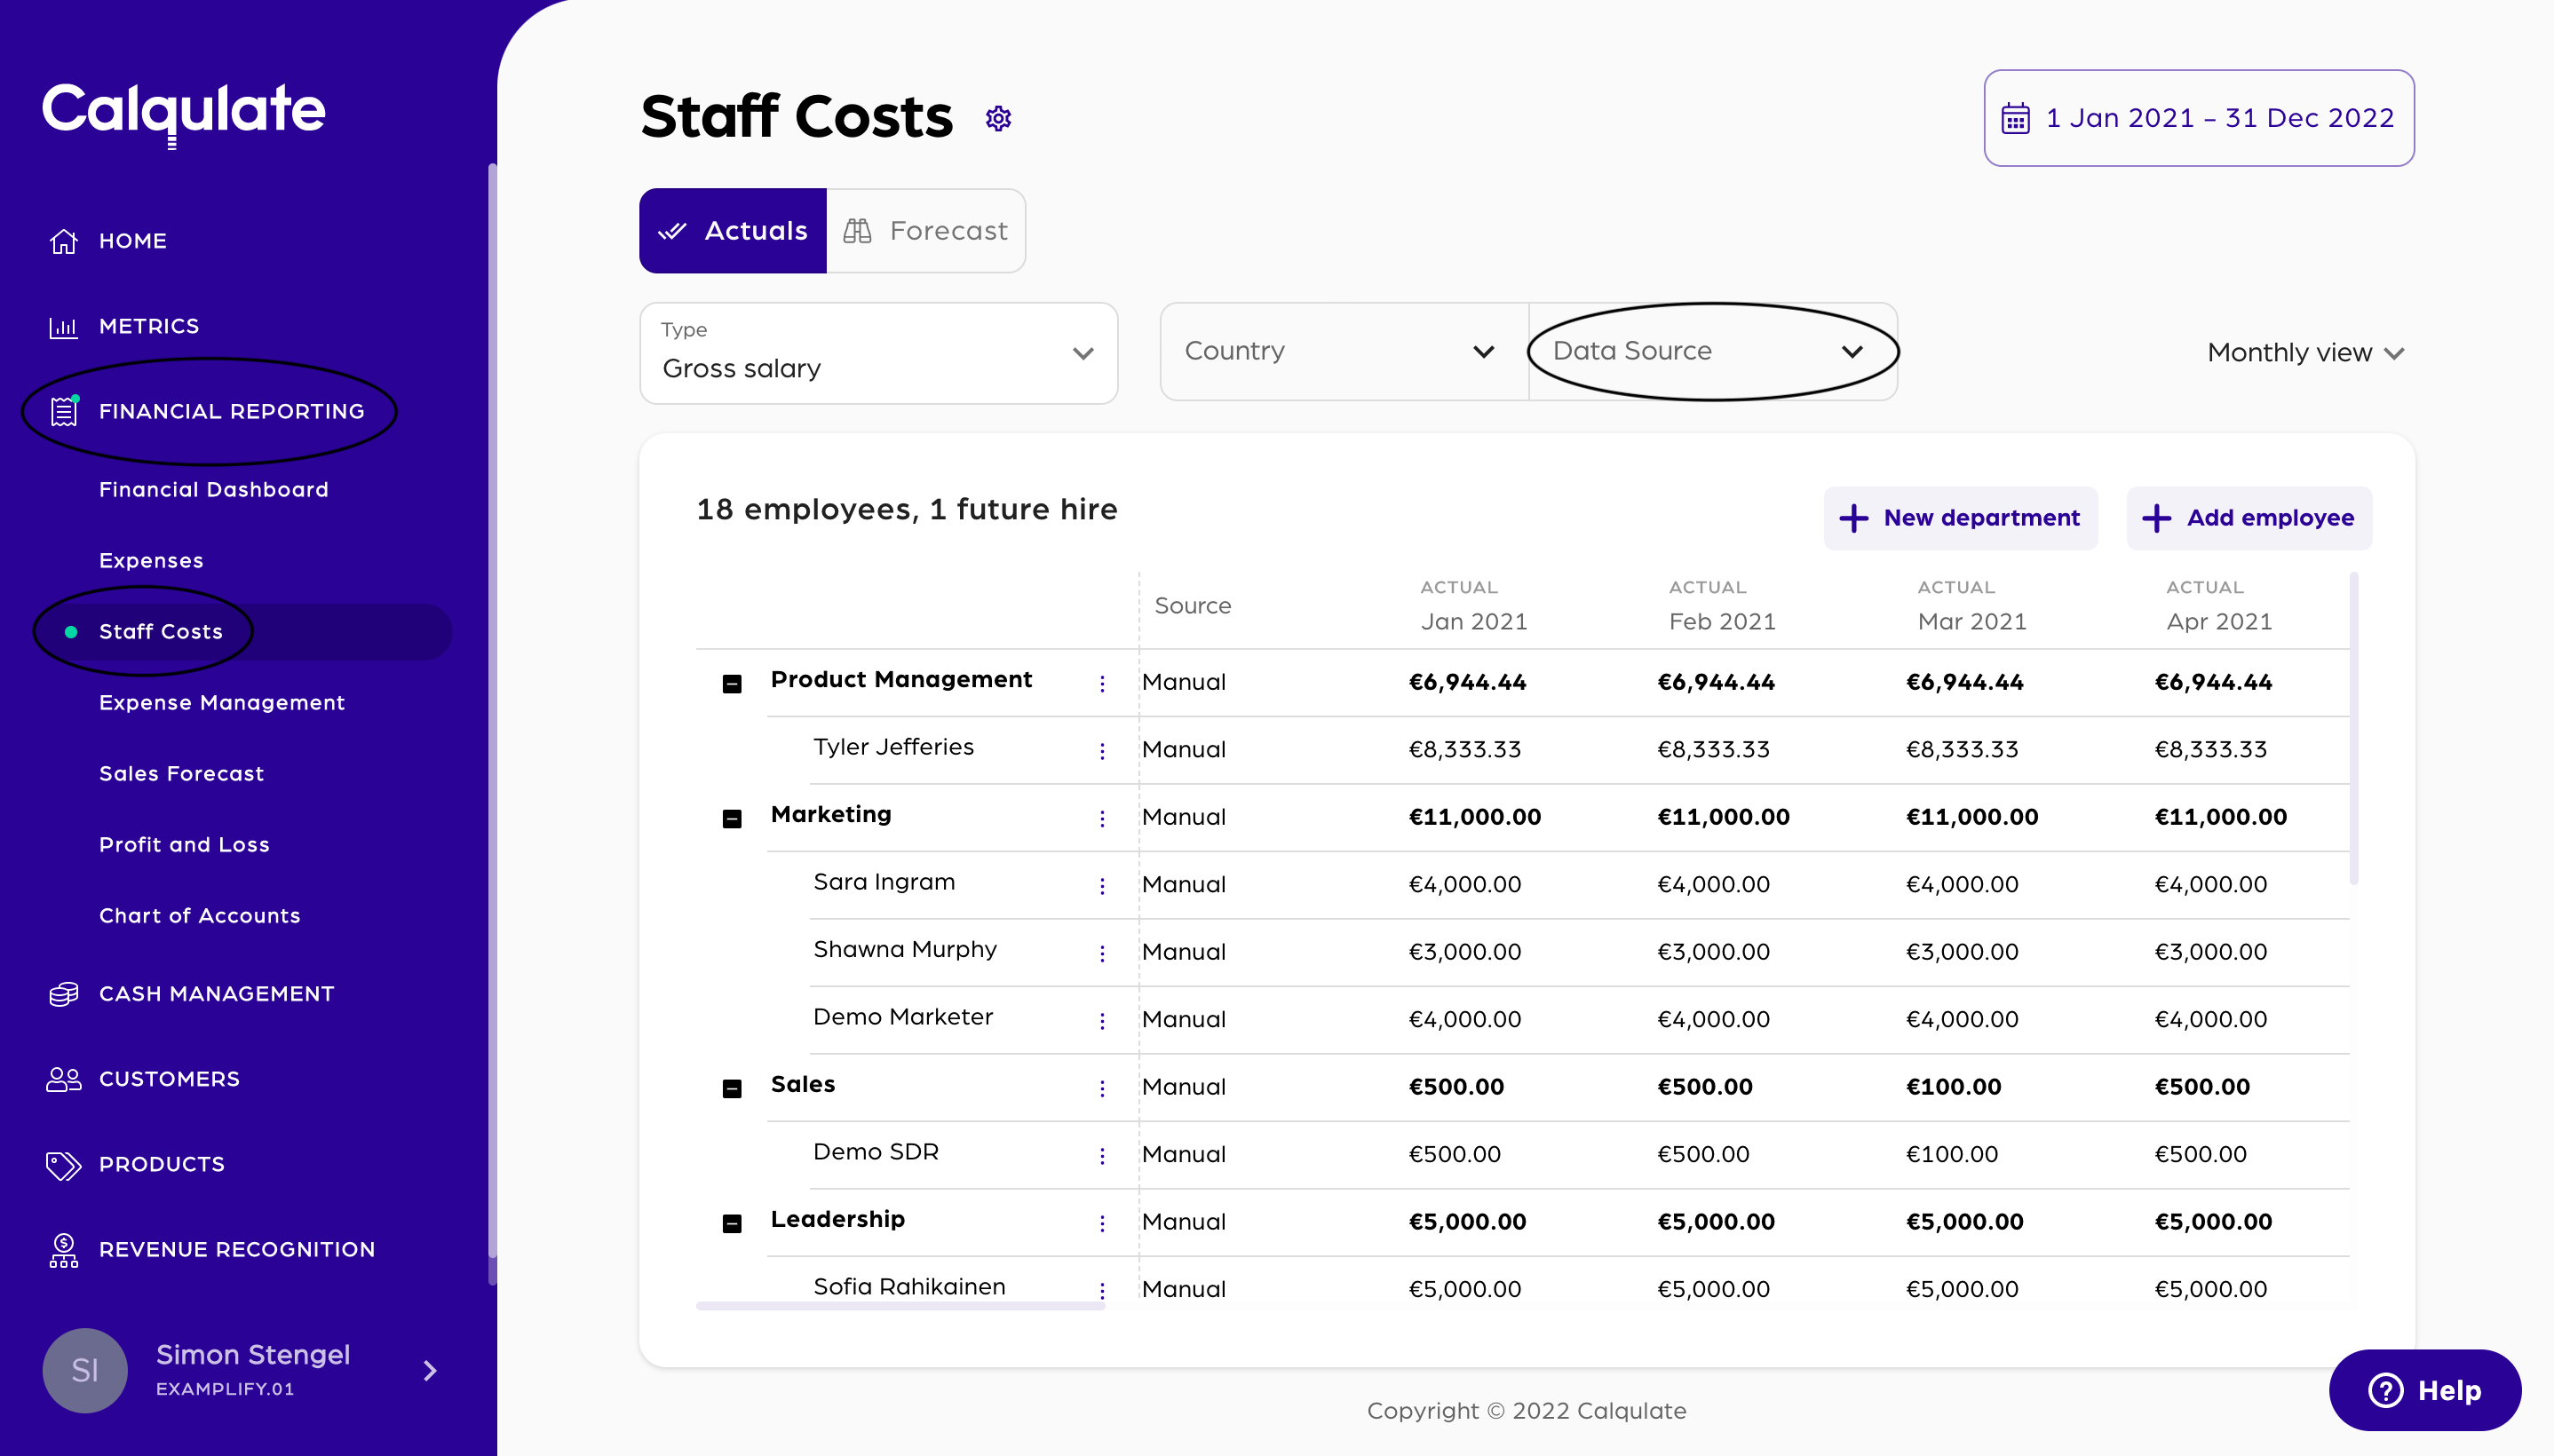Click the Customers people icon
Viewport: 2554px width, 1456px height.
pos(64,1079)
